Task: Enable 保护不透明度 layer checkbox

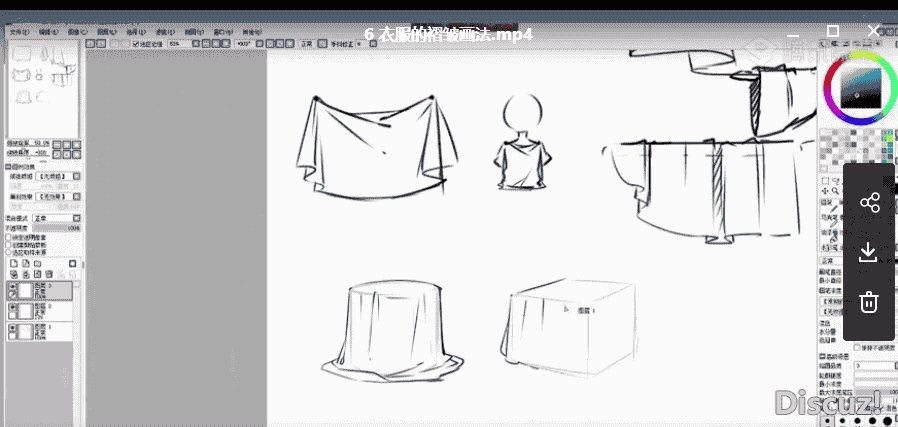Action: [8, 237]
